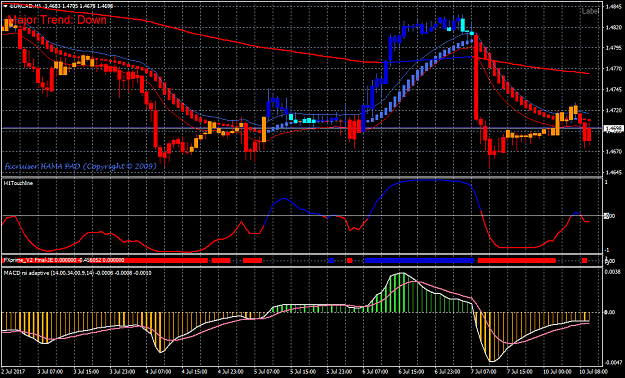Click the FXprime_V2 Final indicator label
The height and width of the screenshot is (378, 625).
64,260
